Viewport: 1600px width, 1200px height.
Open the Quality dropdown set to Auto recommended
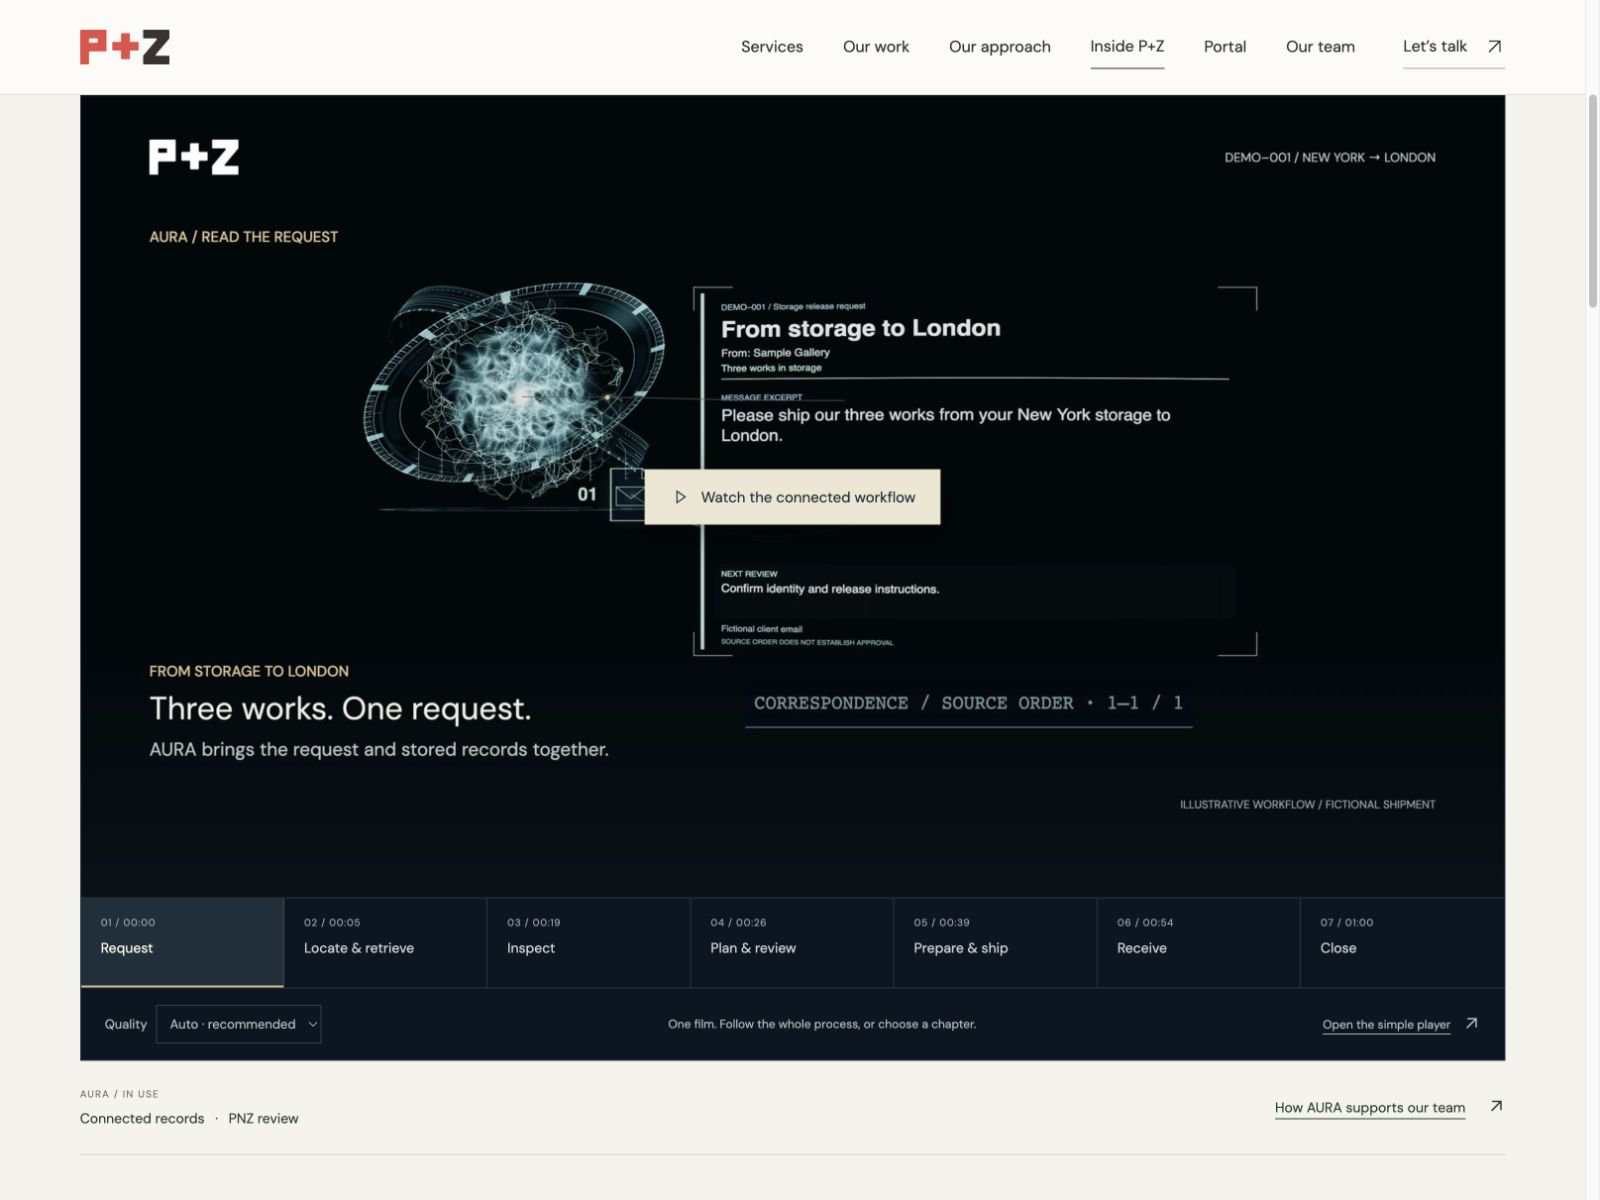pos(238,1024)
